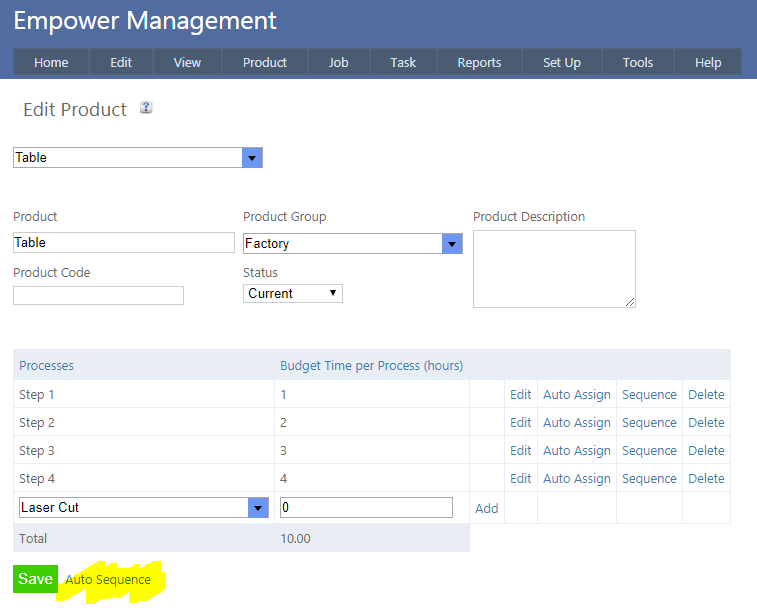Open the Reports menu
The height and width of the screenshot is (616, 757).
pyautogui.click(x=479, y=62)
